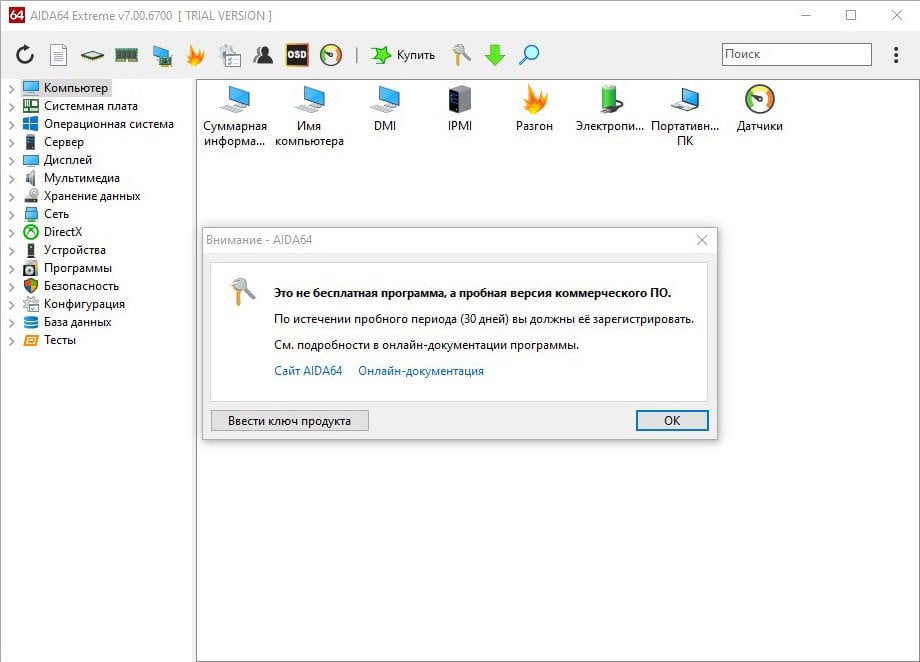Launch the stability test flame icon
Viewport: 920px width, 662px height.
click(x=195, y=55)
